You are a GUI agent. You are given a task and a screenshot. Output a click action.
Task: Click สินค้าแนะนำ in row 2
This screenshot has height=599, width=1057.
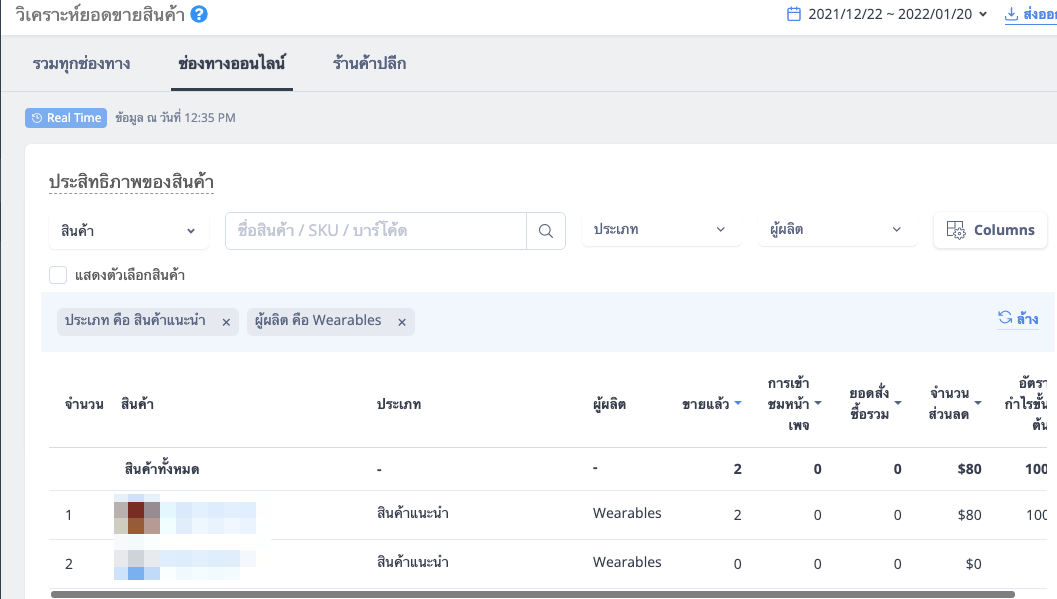pyautogui.click(x=413, y=563)
